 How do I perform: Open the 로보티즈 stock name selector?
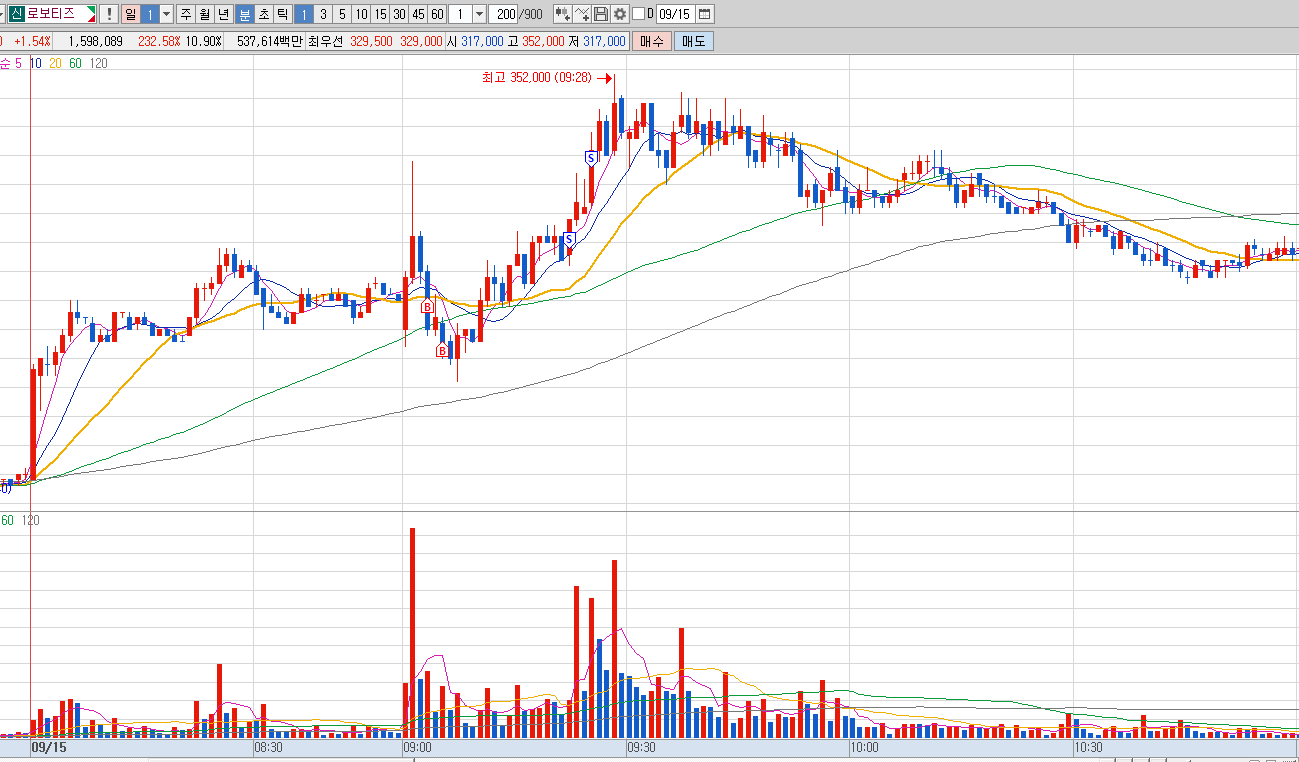click(53, 14)
